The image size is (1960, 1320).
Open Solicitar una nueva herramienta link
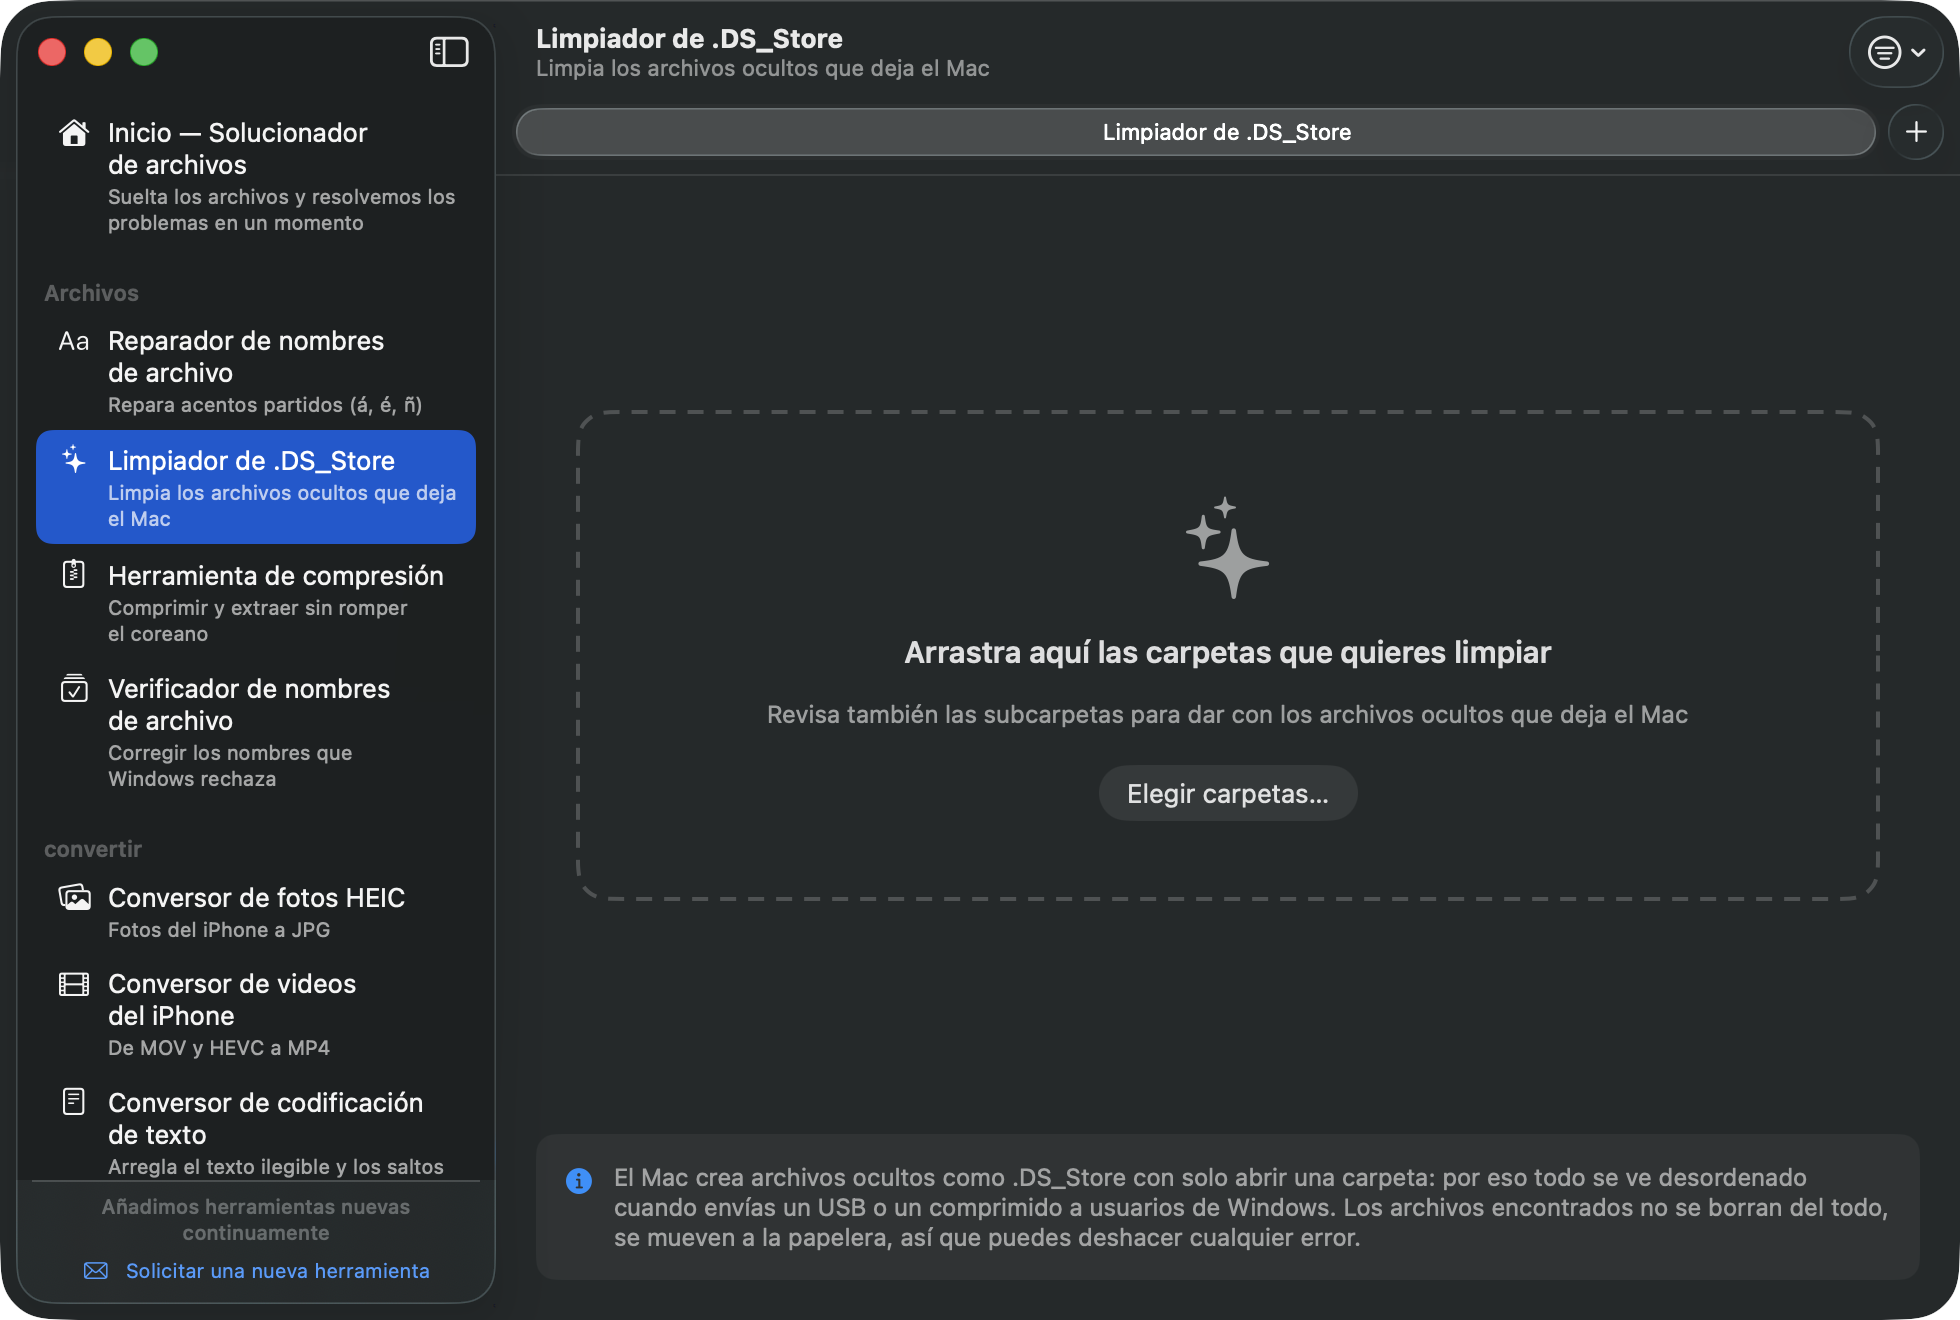[277, 1271]
